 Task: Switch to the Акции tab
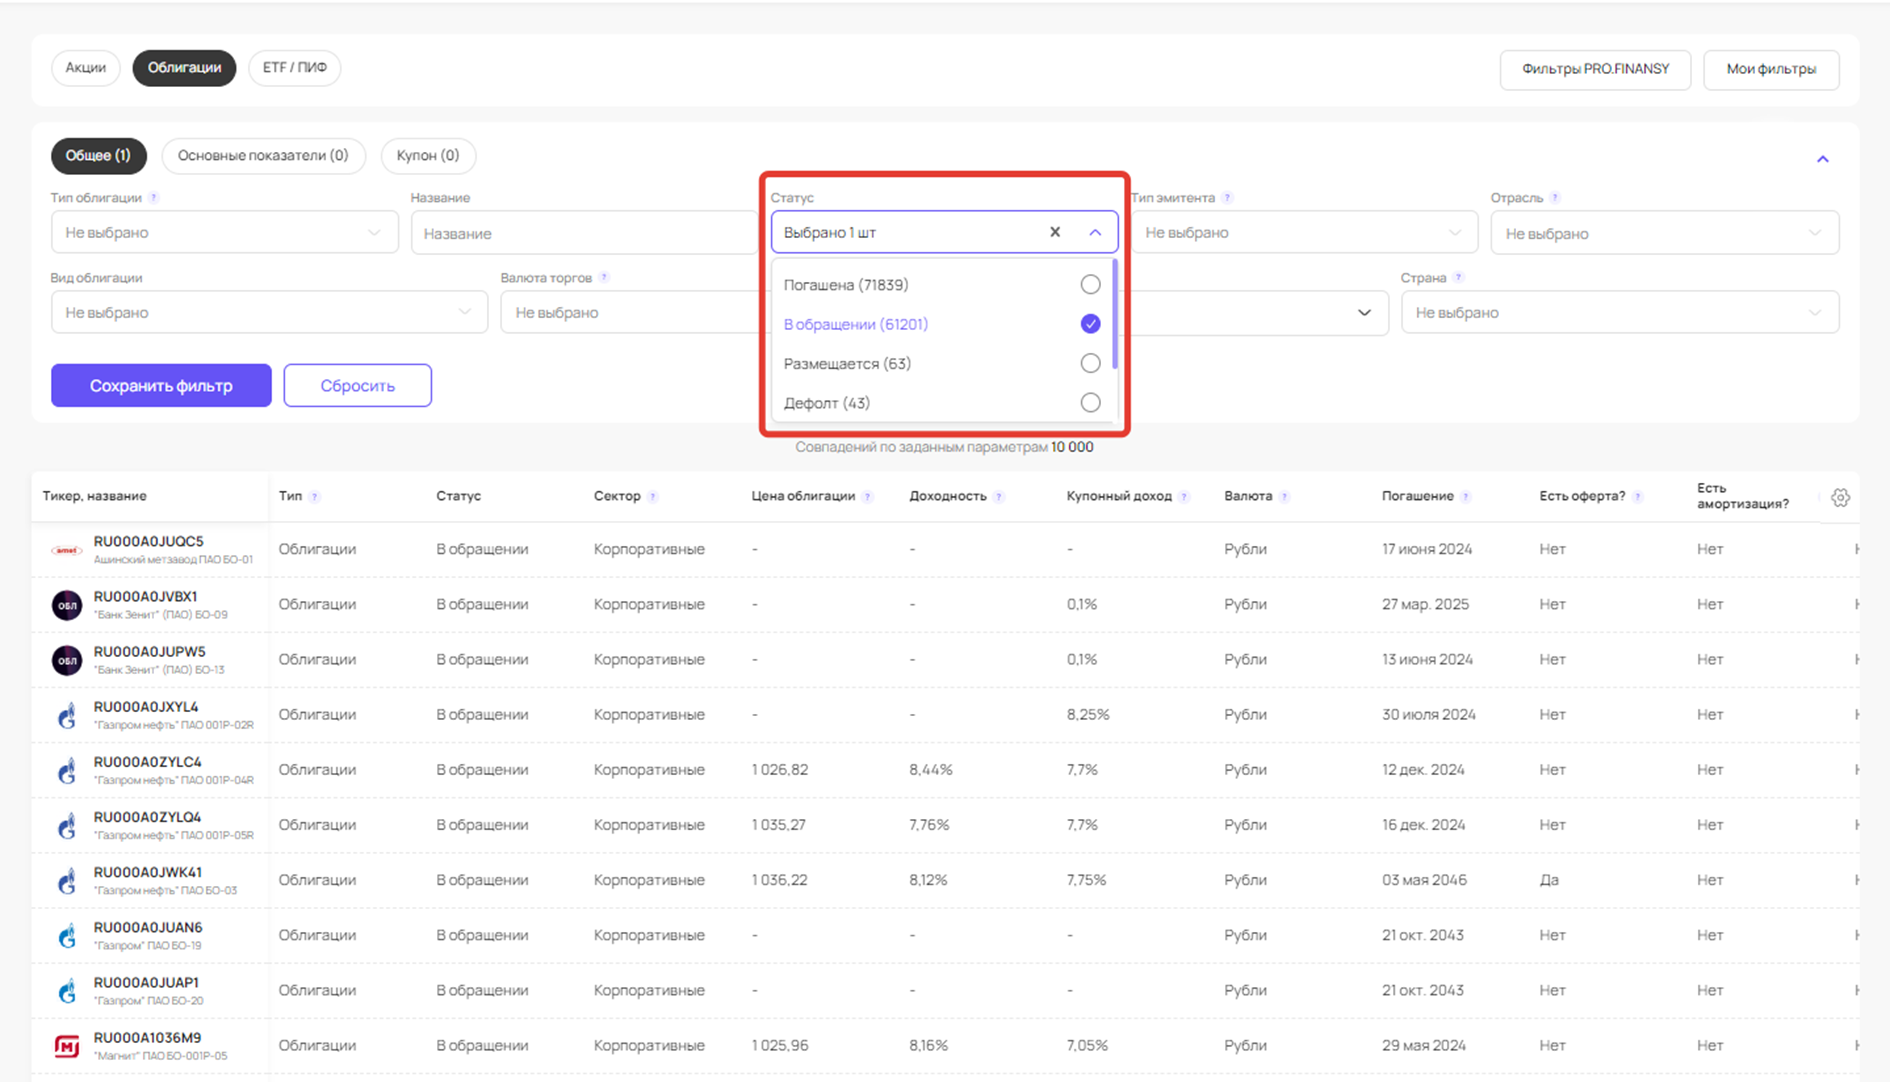pos(86,68)
